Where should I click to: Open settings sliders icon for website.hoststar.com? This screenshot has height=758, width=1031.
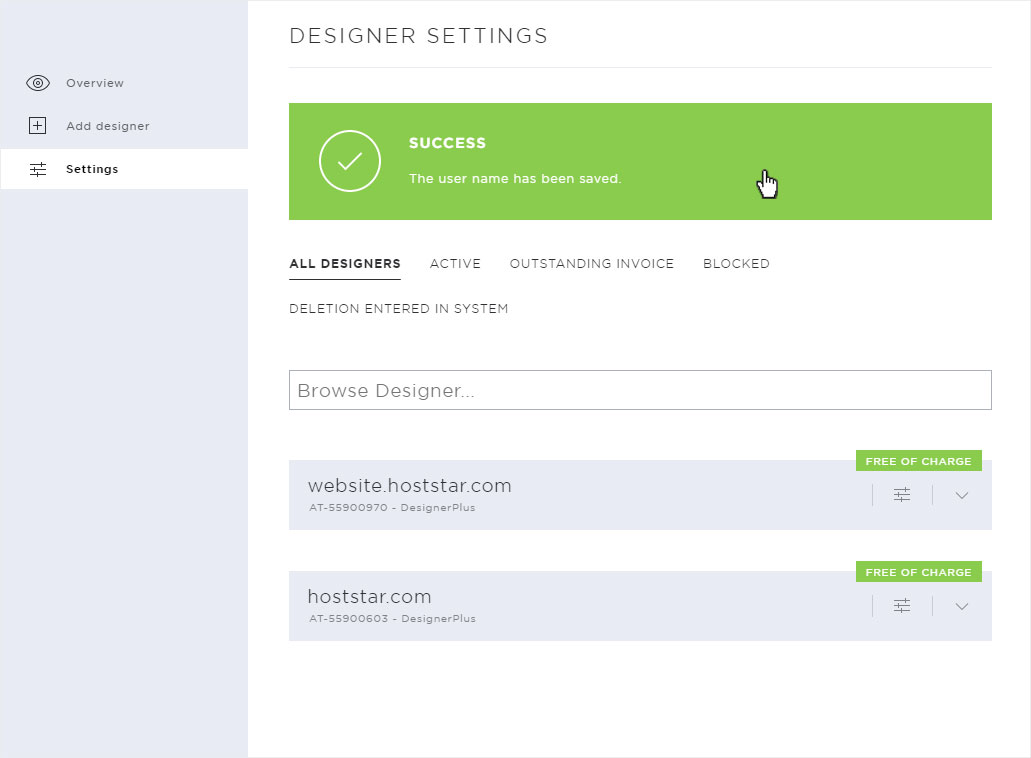point(902,494)
